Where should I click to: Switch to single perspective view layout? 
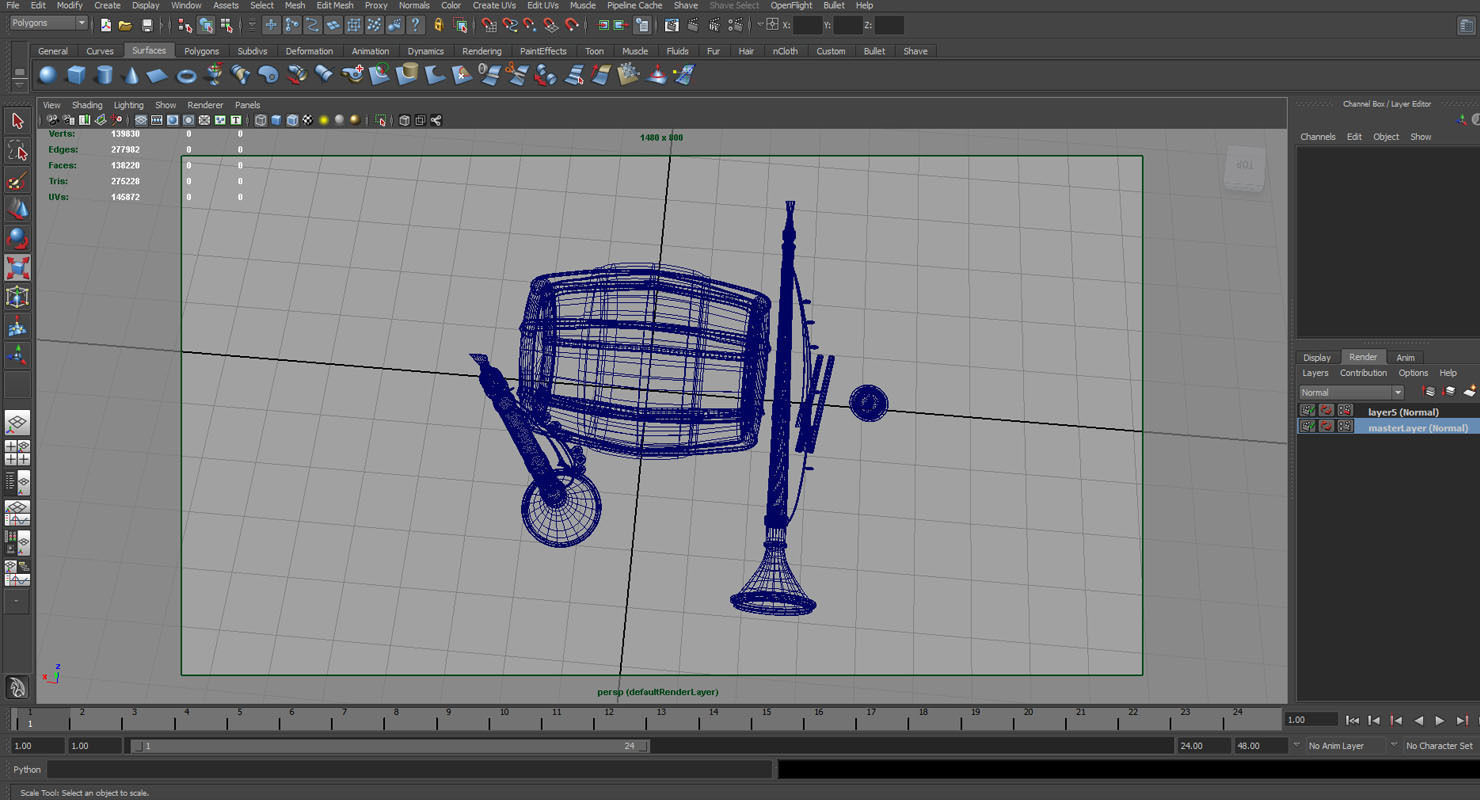click(17, 423)
